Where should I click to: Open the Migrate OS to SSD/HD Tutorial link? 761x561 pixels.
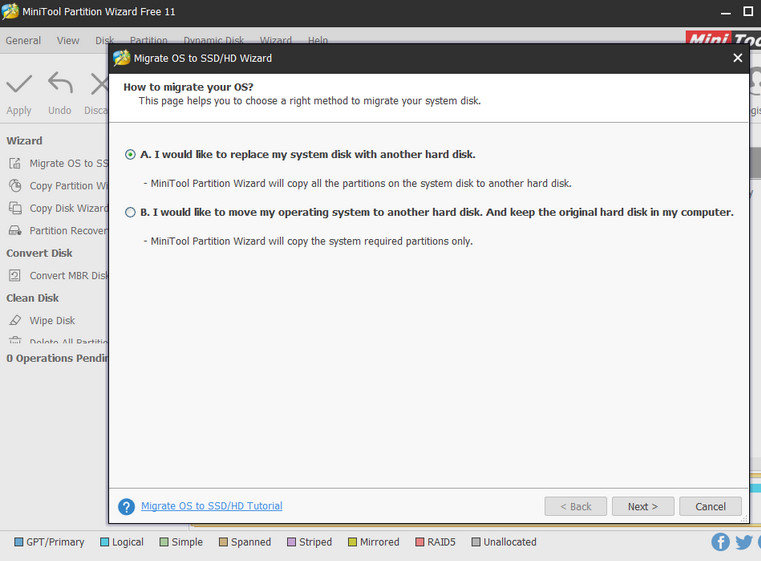(x=212, y=506)
